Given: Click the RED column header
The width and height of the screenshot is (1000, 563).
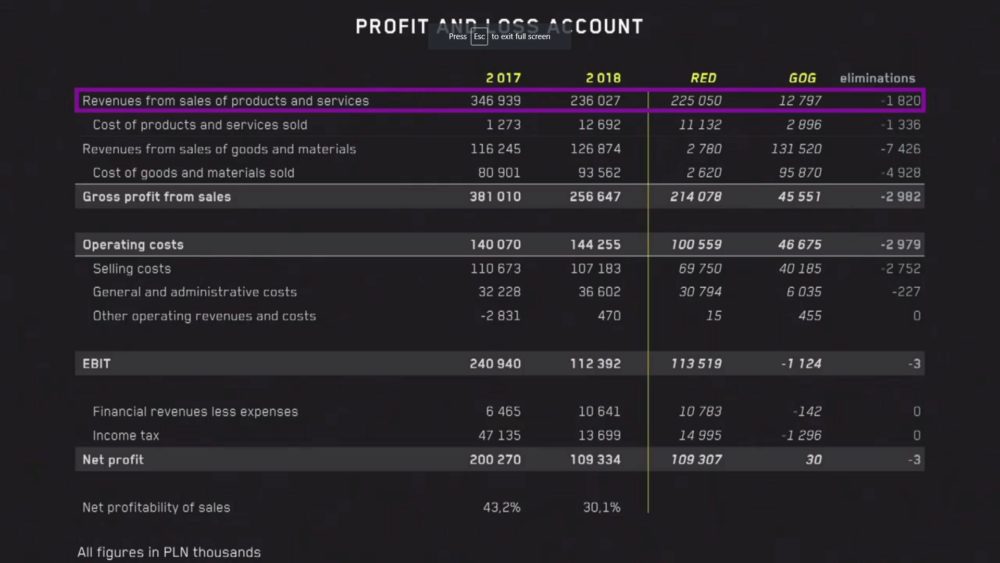Looking at the screenshot, I should pos(704,78).
